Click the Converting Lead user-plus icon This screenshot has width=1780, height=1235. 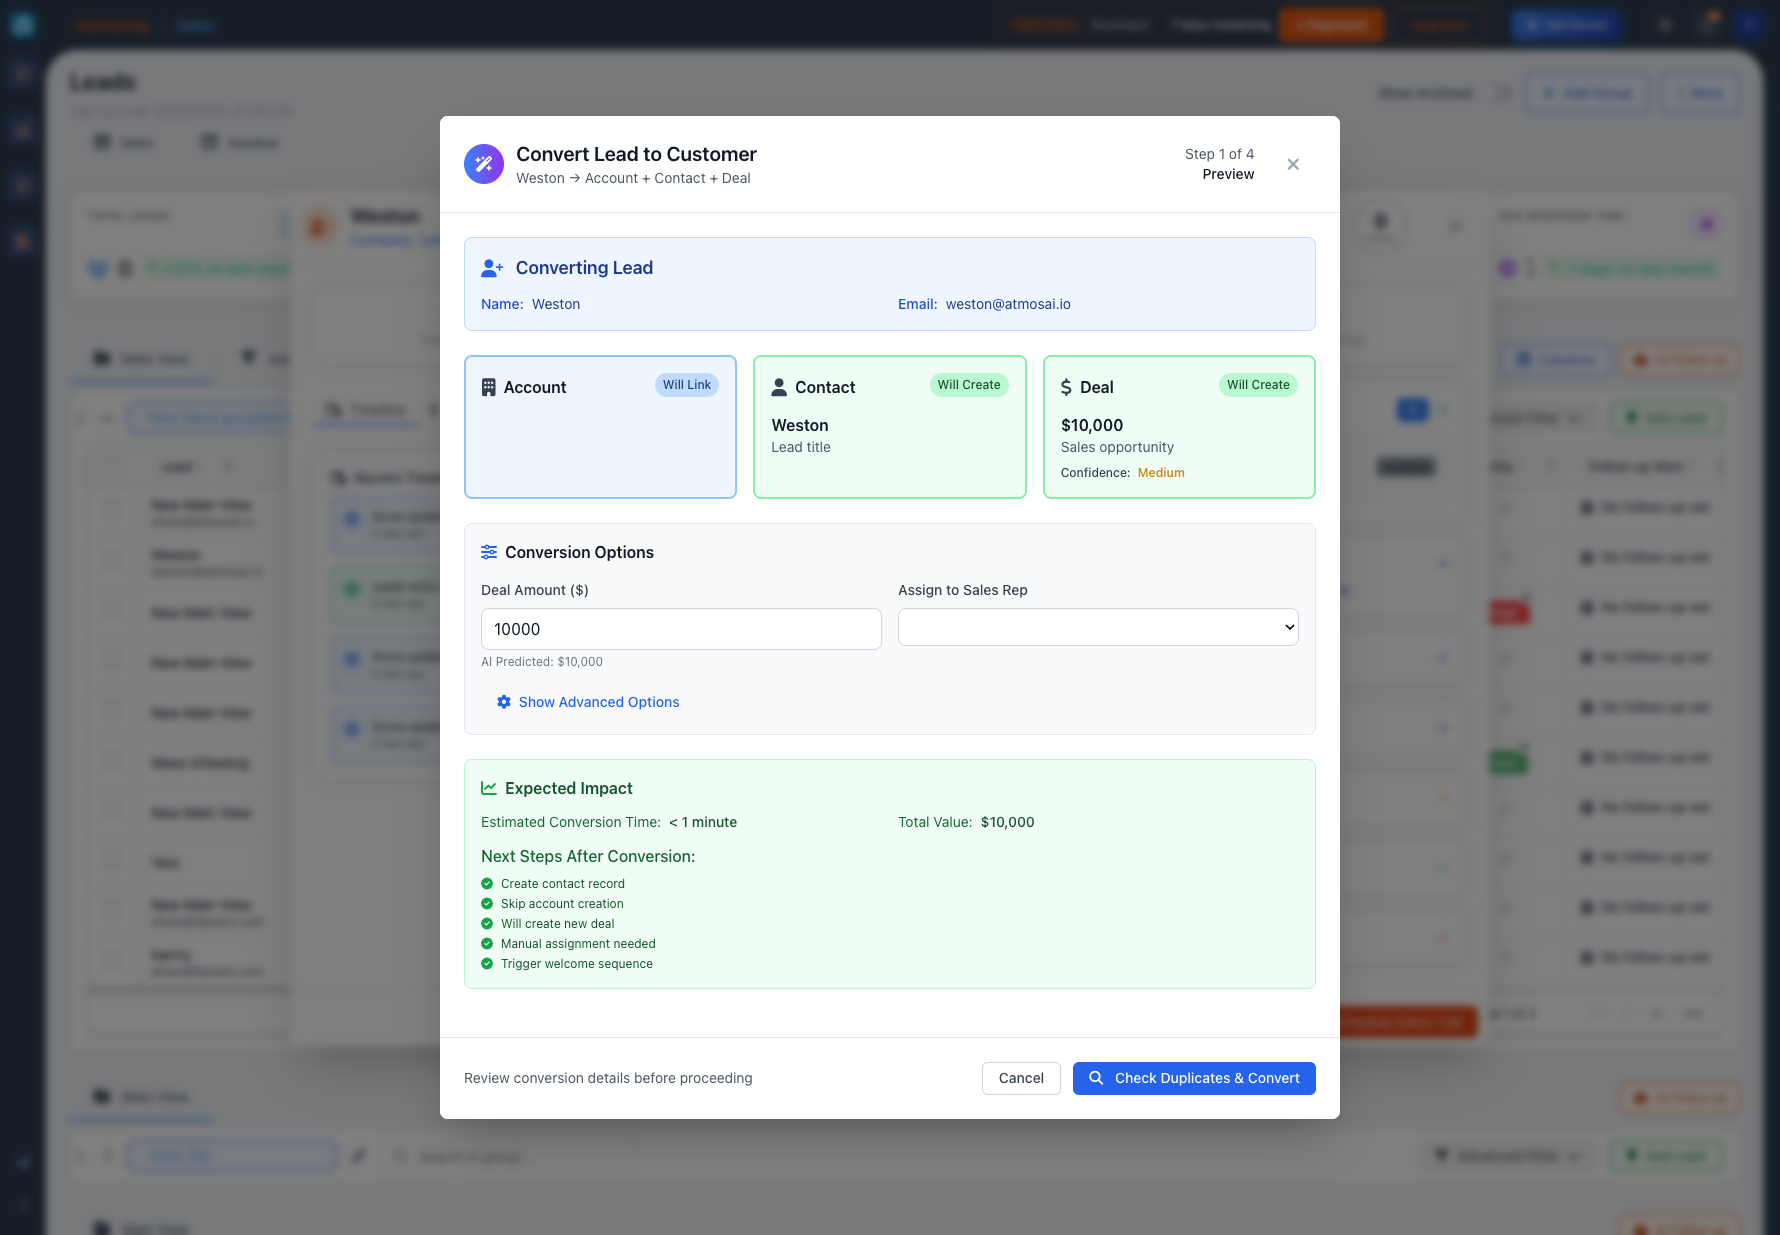(492, 268)
